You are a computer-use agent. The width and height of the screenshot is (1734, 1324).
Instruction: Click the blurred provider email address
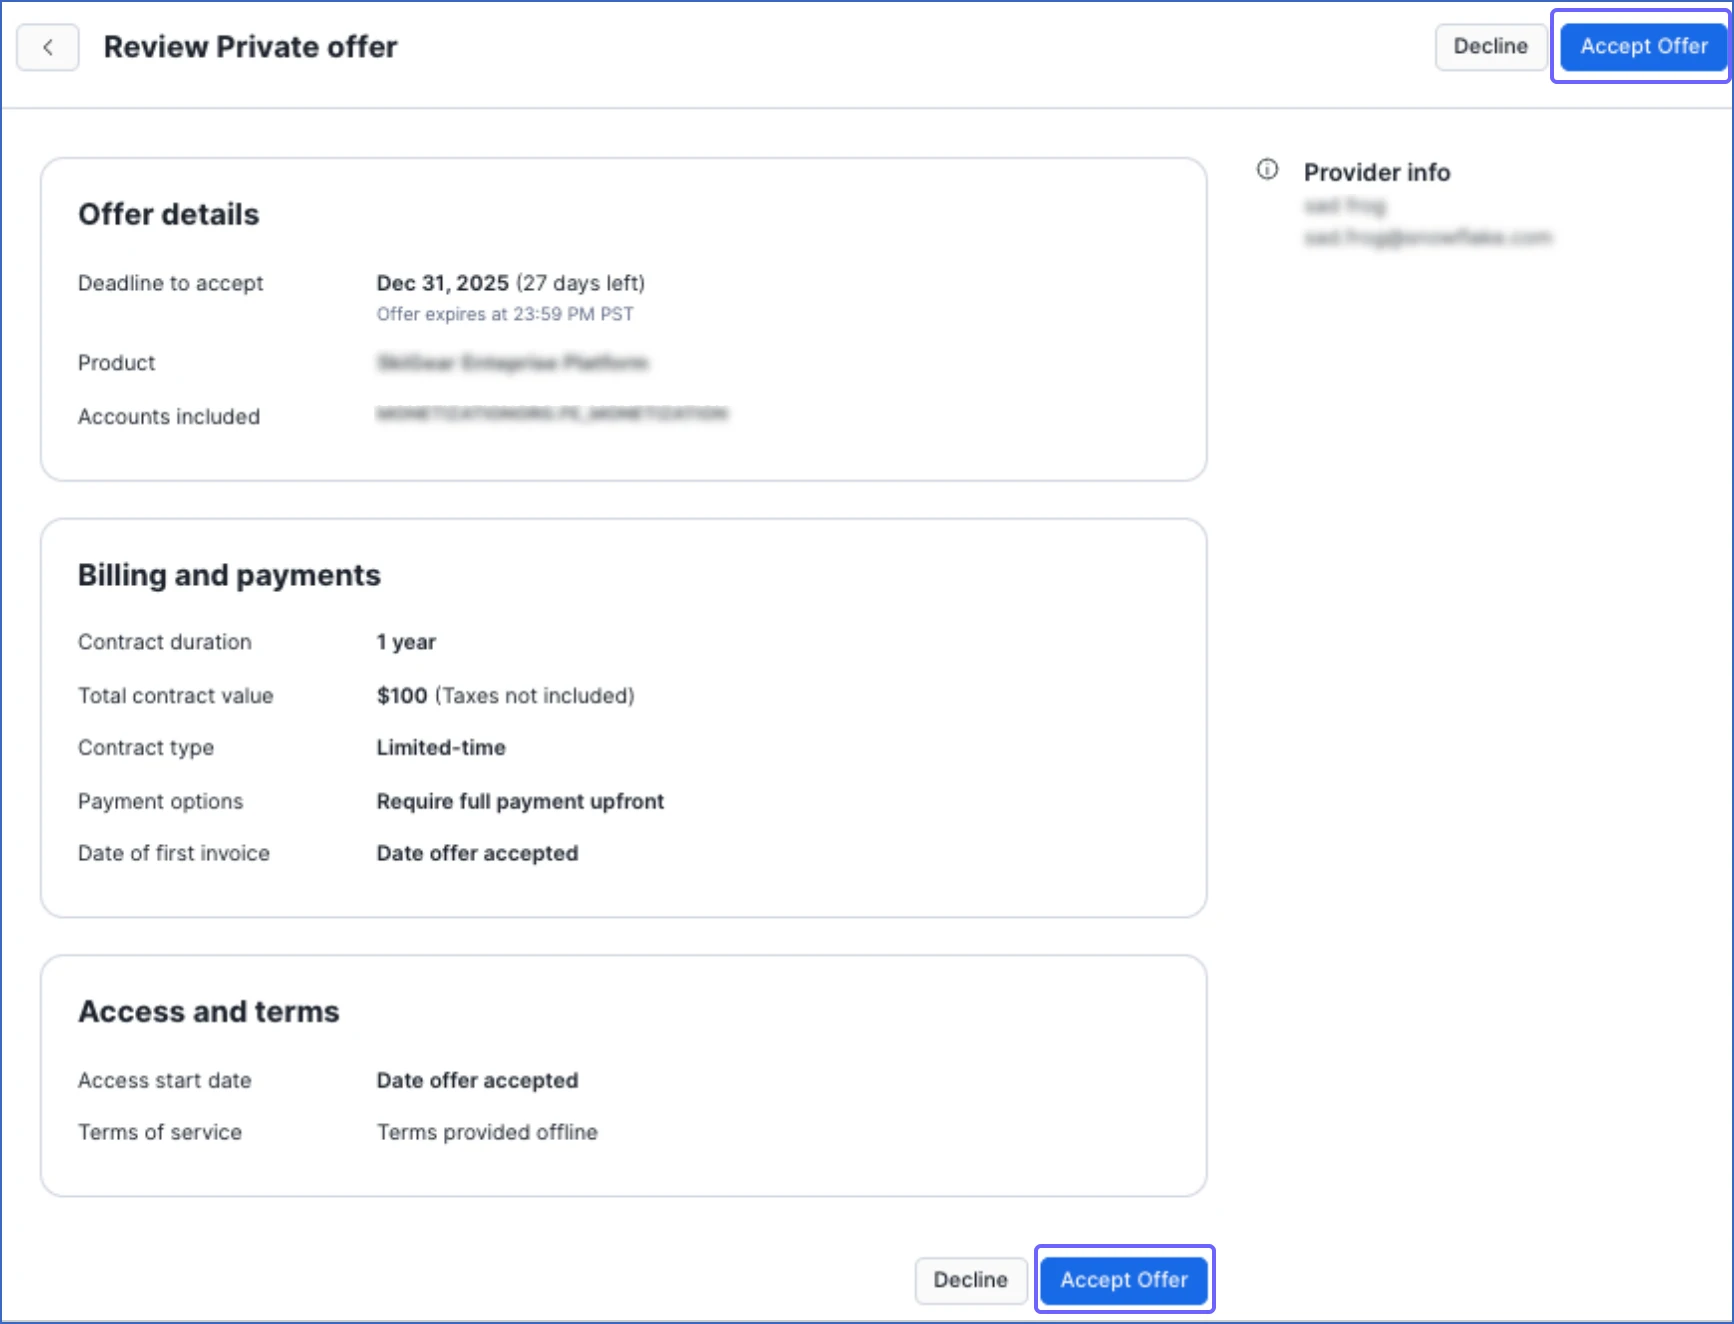click(1428, 238)
